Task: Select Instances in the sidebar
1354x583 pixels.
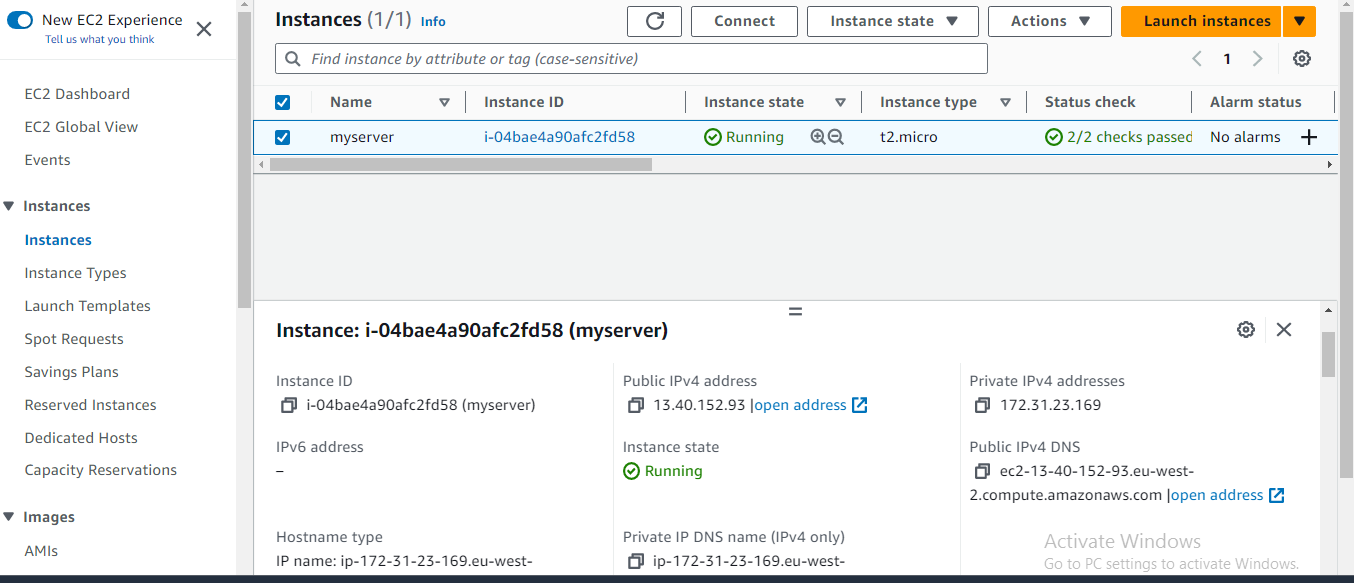Action: click(58, 240)
